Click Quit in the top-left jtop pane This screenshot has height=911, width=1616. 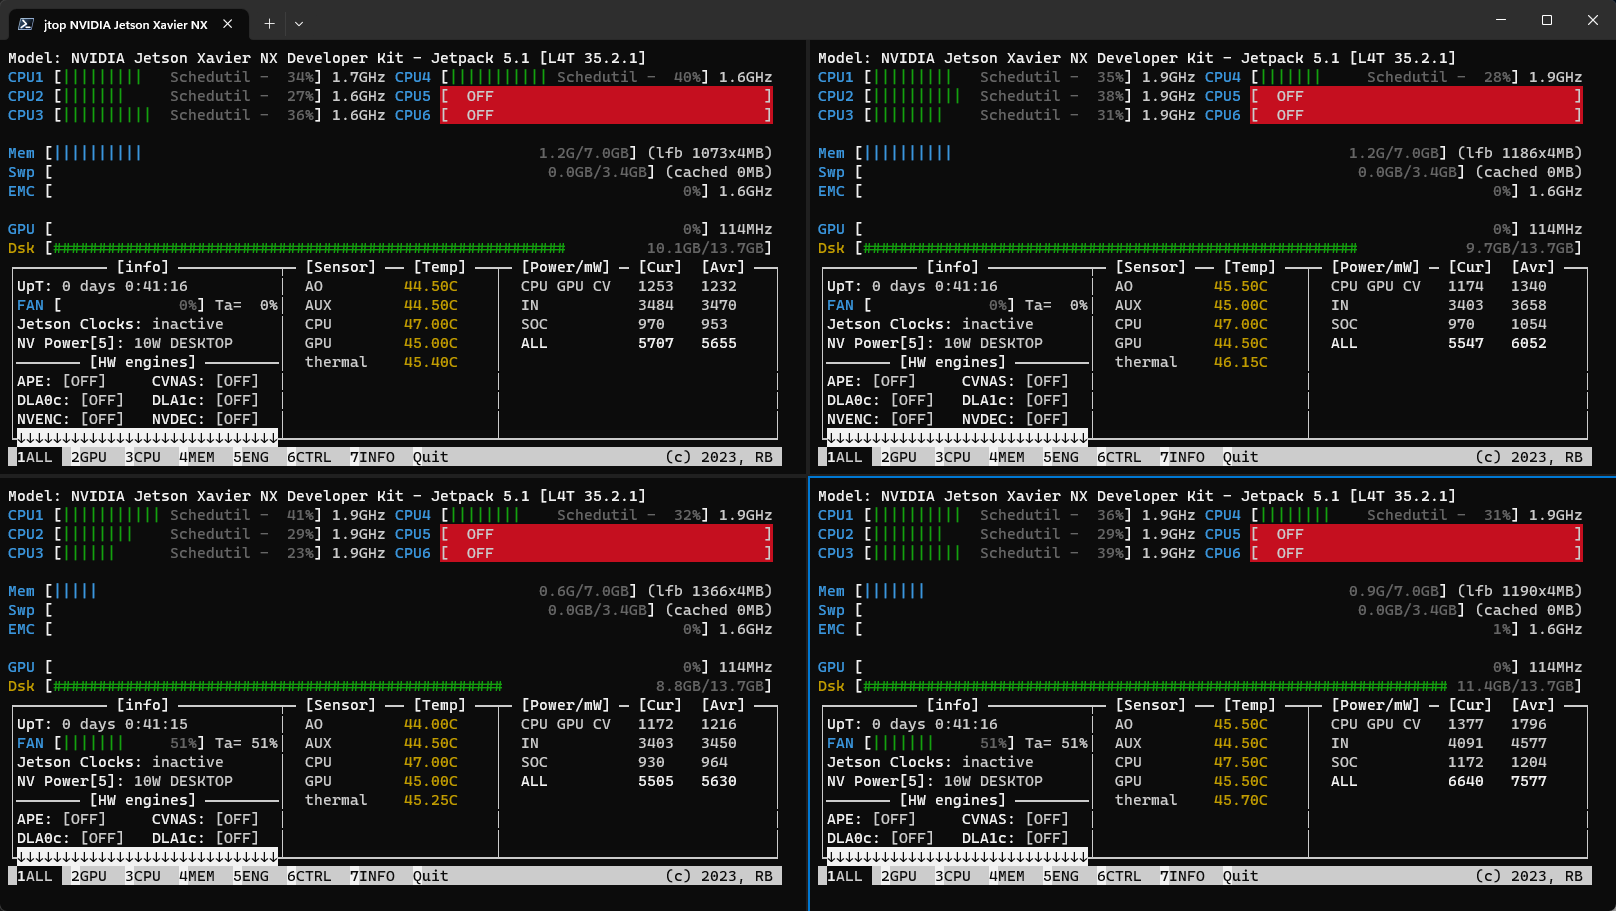pos(431,457)
